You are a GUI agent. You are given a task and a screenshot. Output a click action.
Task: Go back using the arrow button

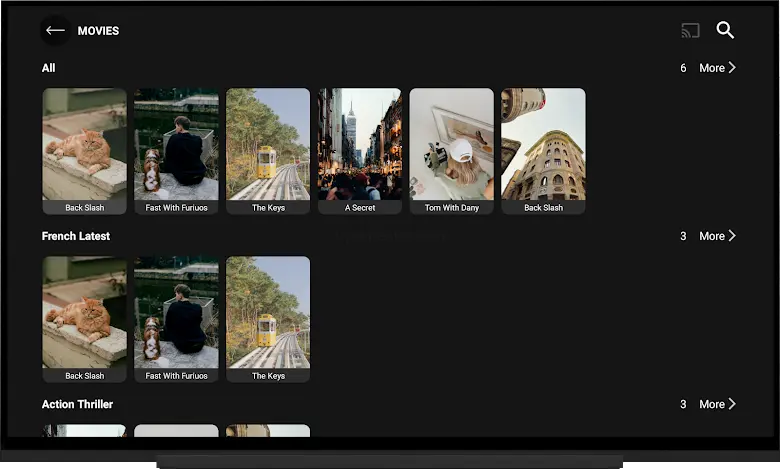55,30
